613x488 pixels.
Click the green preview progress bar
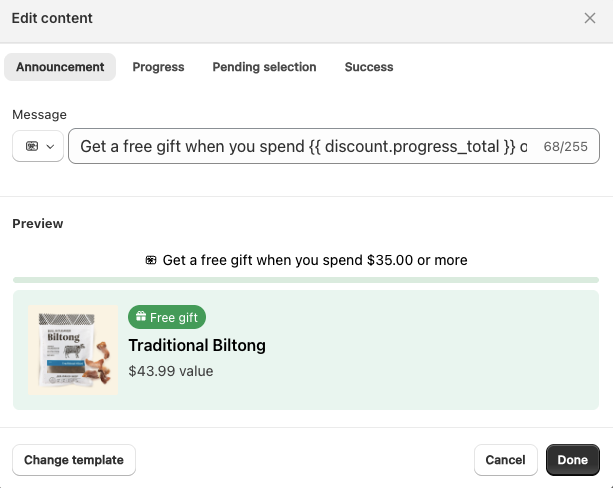pos(306,280)
